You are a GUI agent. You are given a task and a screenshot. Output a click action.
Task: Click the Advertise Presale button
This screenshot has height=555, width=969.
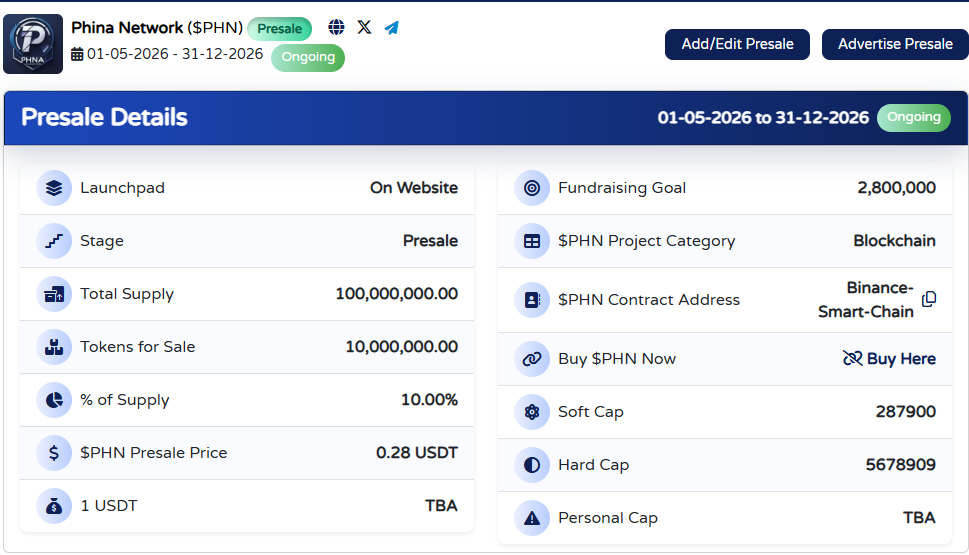point(895,44)
